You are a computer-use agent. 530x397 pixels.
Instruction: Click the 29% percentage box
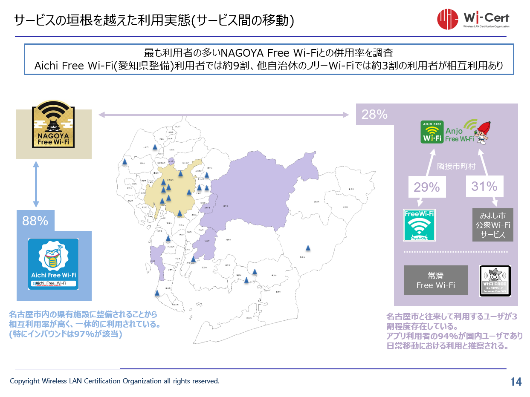[x=427, y=187]
